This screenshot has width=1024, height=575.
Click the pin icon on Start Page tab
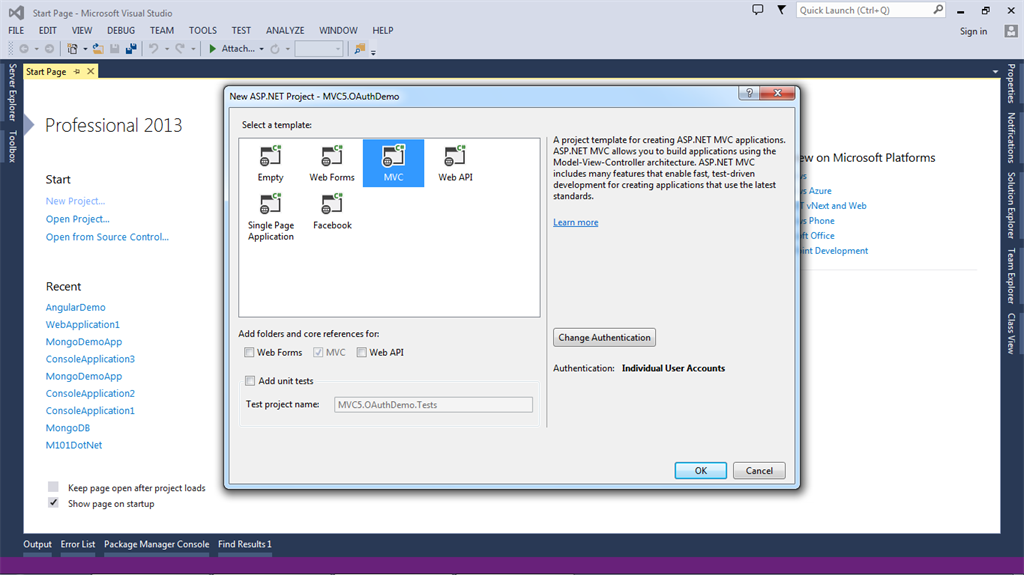point(77,71)
